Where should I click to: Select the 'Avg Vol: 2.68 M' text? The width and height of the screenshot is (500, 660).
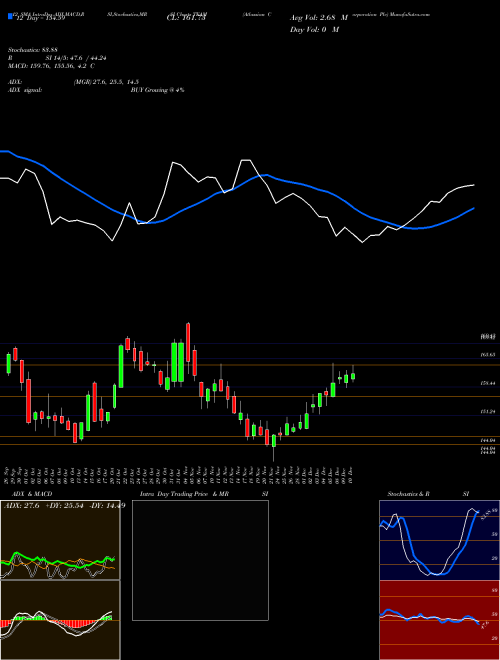tap(319, 18)
